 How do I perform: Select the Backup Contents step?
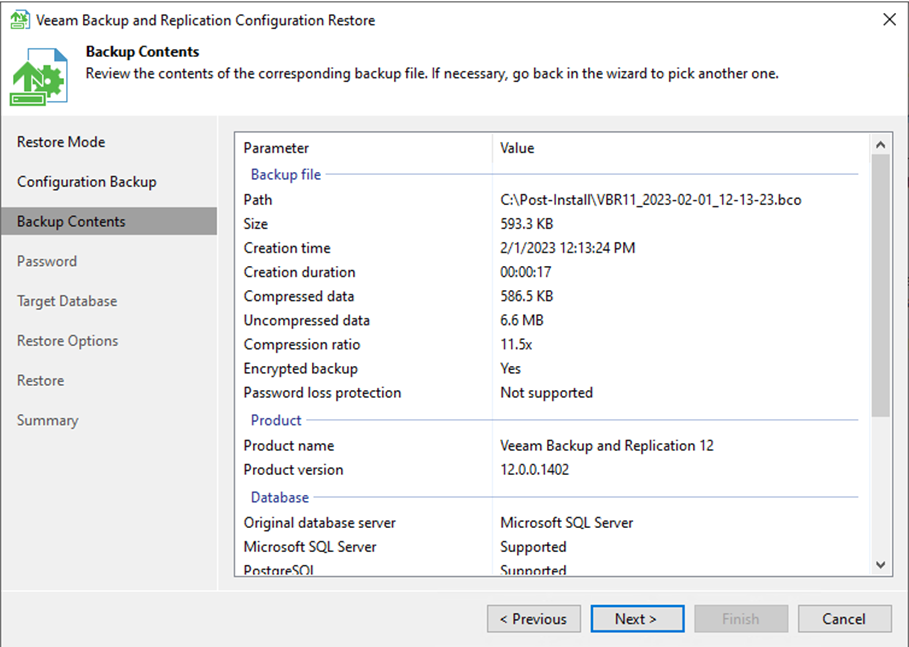pos(109,221)
